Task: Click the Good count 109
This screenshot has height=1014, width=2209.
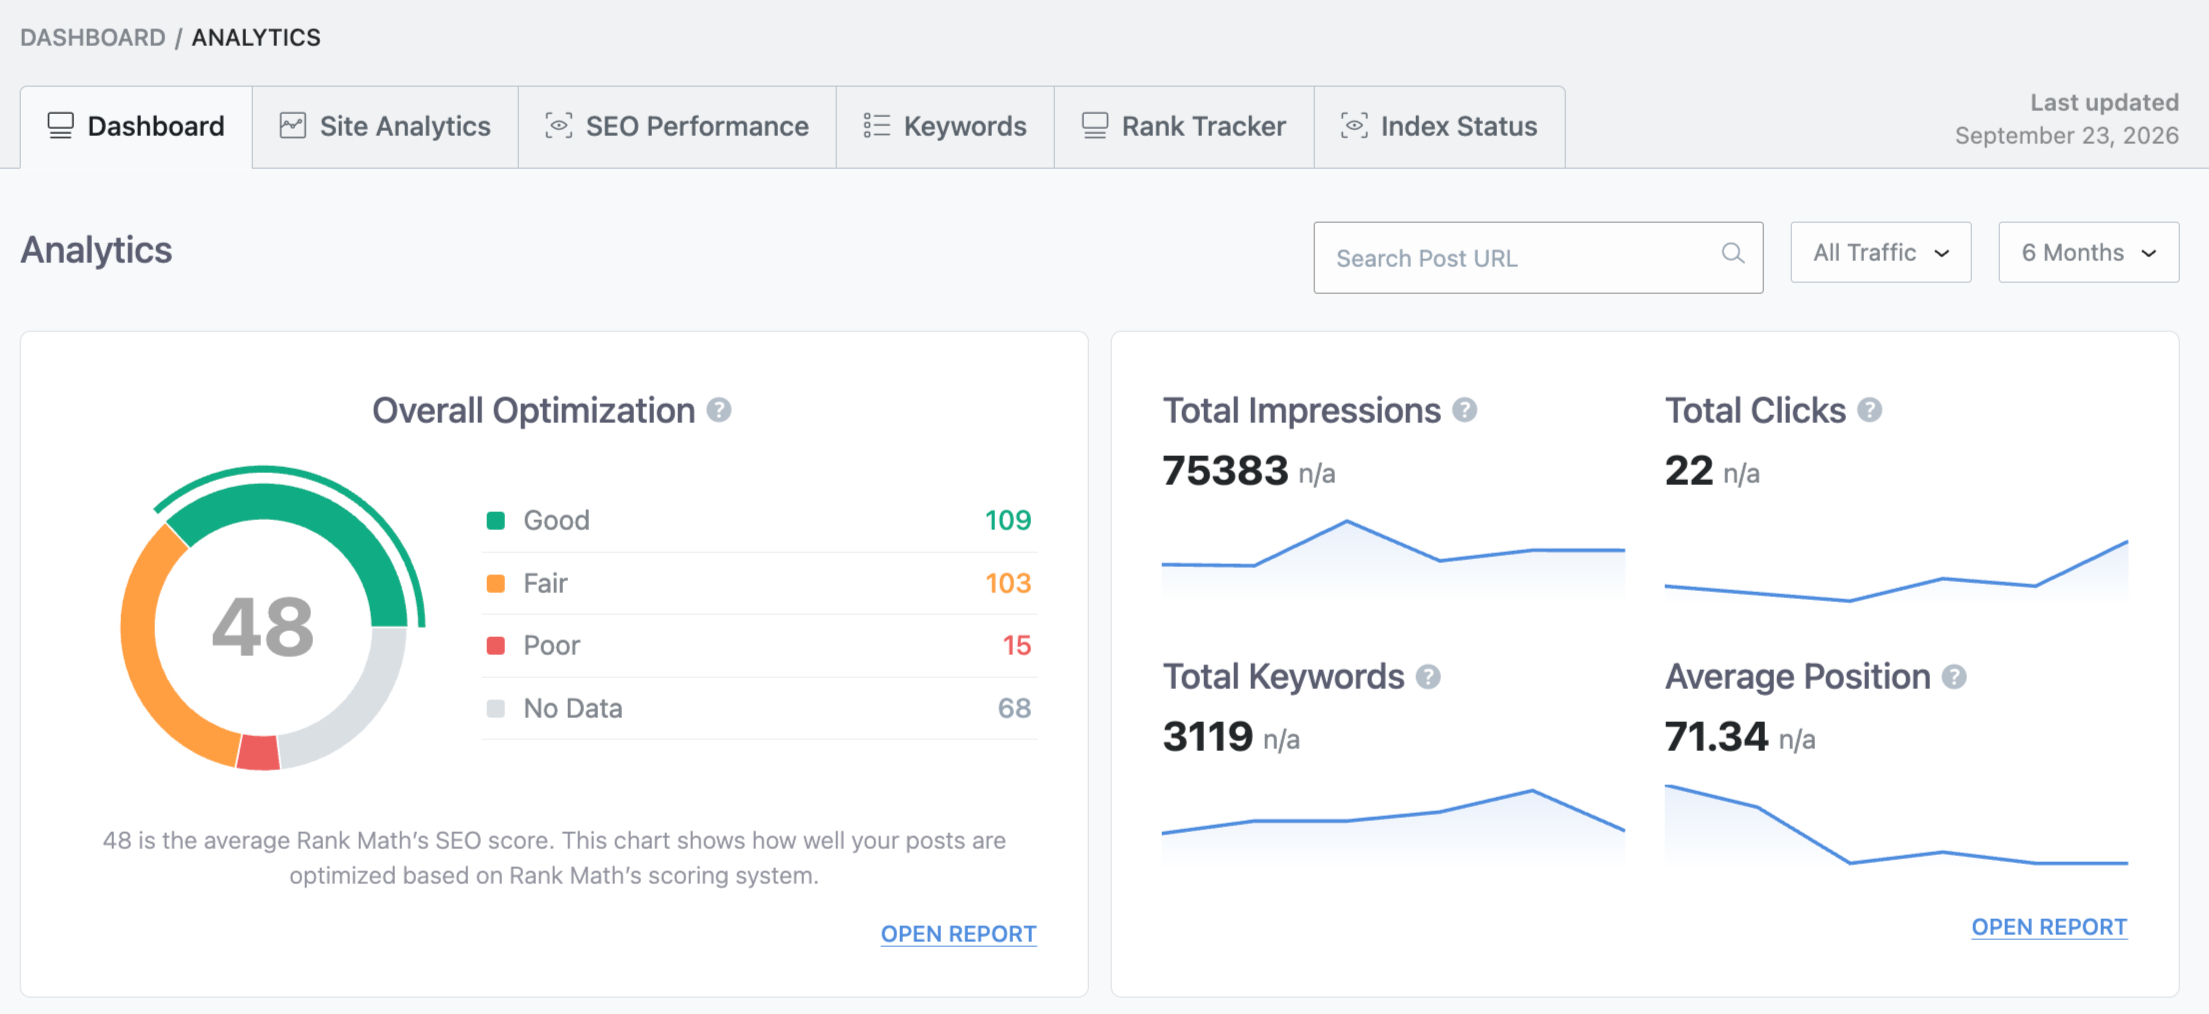Action: click(1007, 520)
